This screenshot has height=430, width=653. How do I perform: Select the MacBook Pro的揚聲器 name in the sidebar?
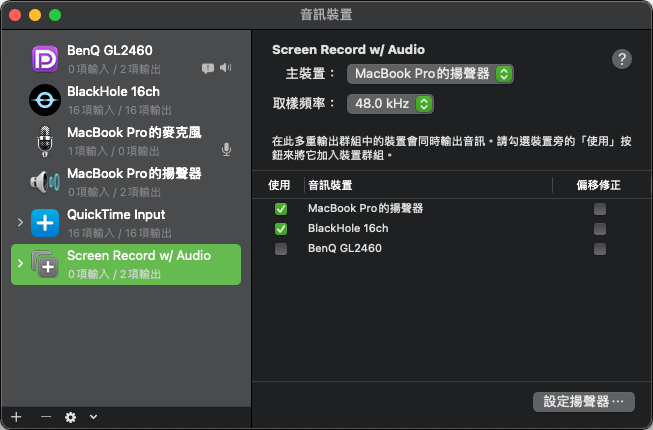(x=134, y=174)
